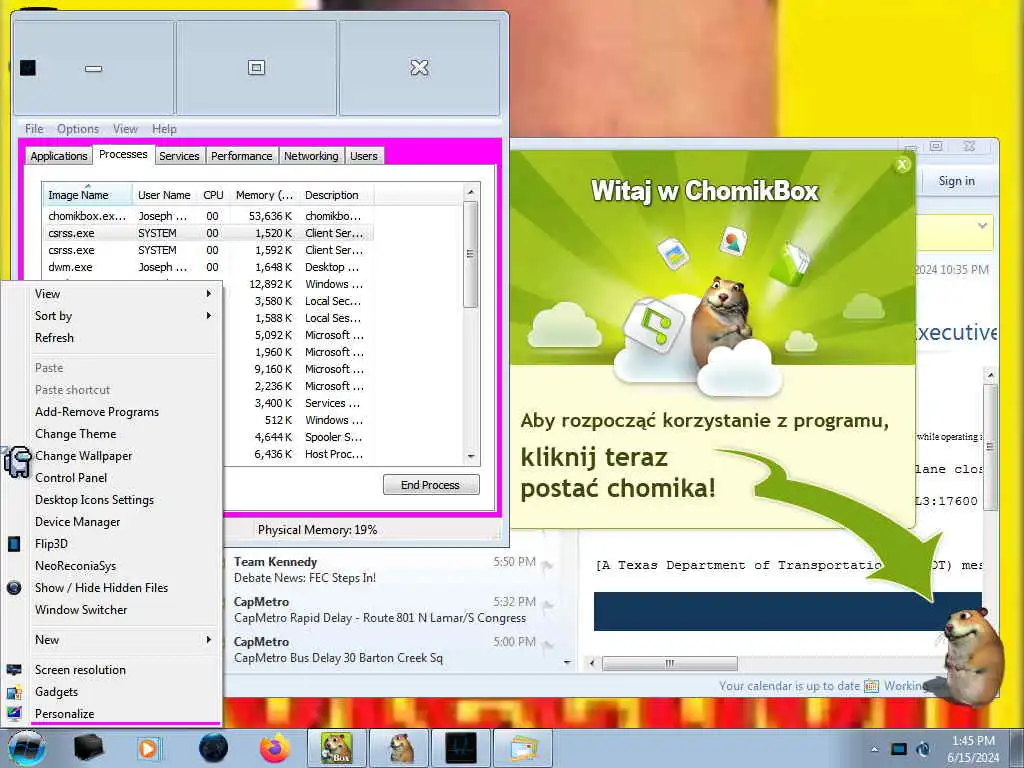Switch to the Services tab
The image size is (1024, 768).
coord(179,156)
